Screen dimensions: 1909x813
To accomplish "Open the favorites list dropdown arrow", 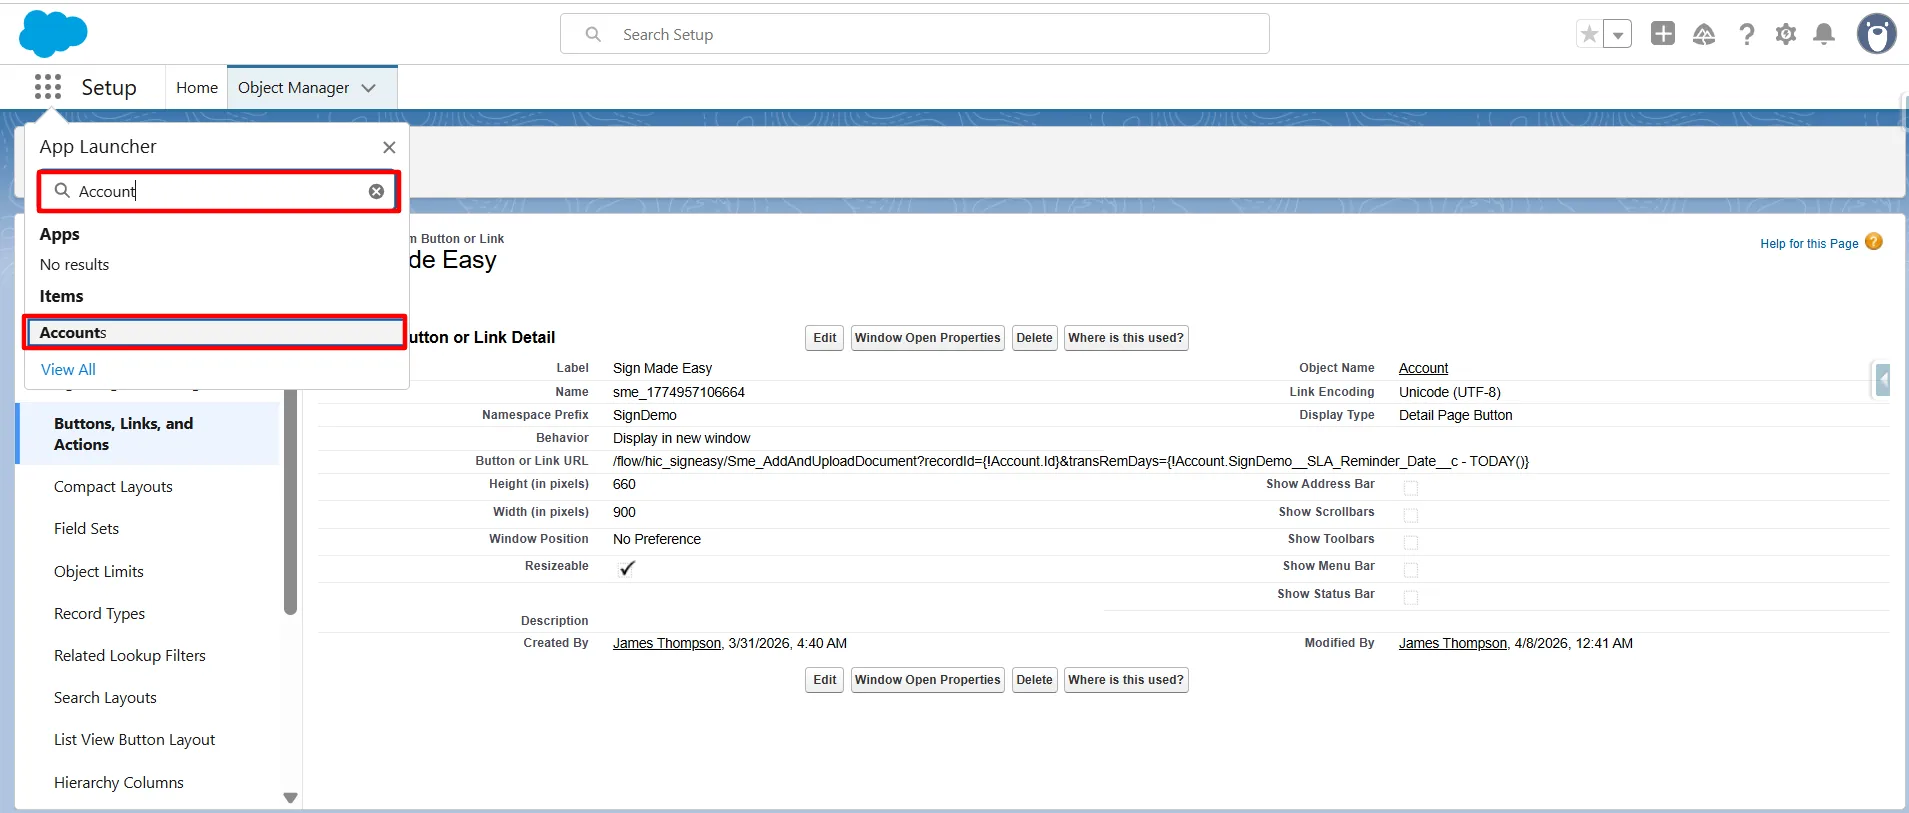I will click(1617, 34).
